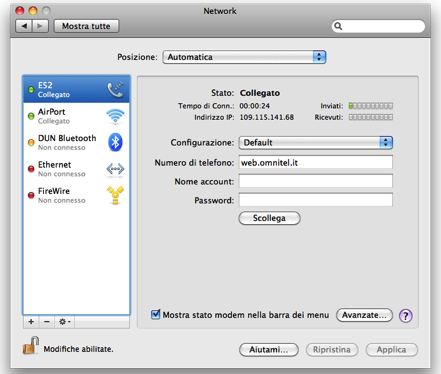Open the gear action menu

(x=64, y=322)
